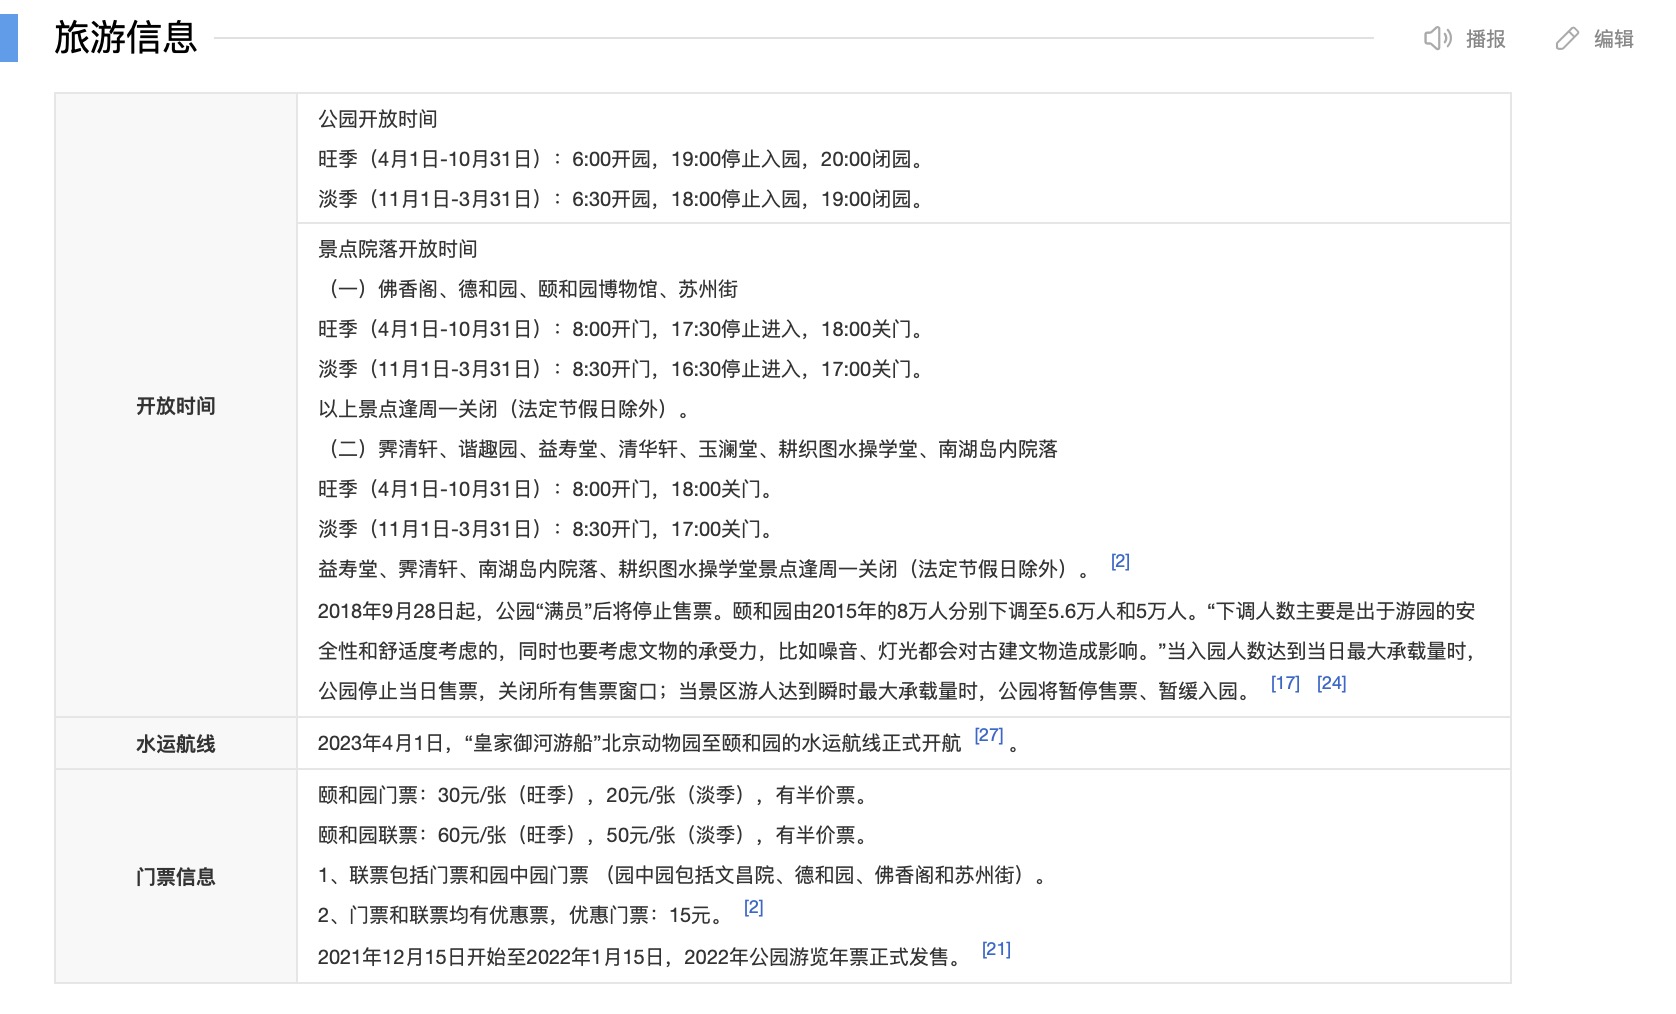Click the line with 19:00停止入园，20:00闭园
This screenshot has height=1014, width=1676.
point(623,159)
